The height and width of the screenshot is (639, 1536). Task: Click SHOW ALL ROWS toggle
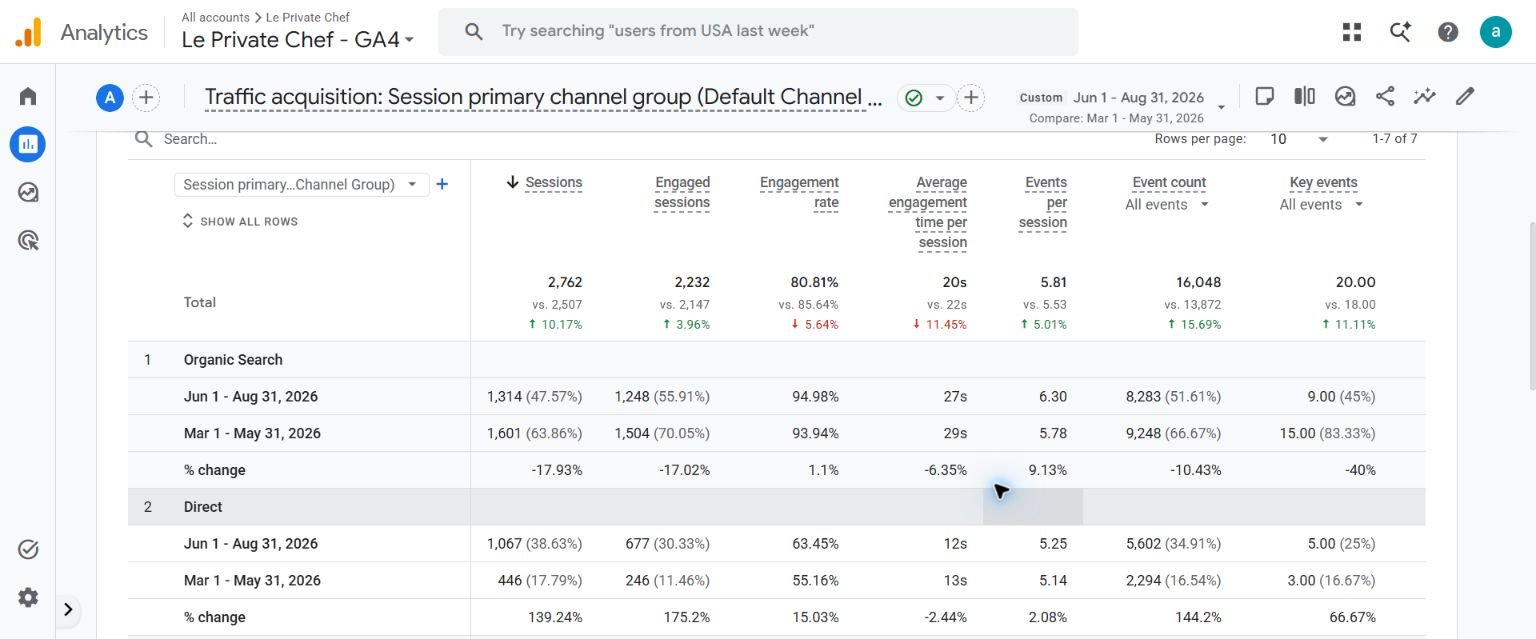pyautogui.click(x=240, y=221)
